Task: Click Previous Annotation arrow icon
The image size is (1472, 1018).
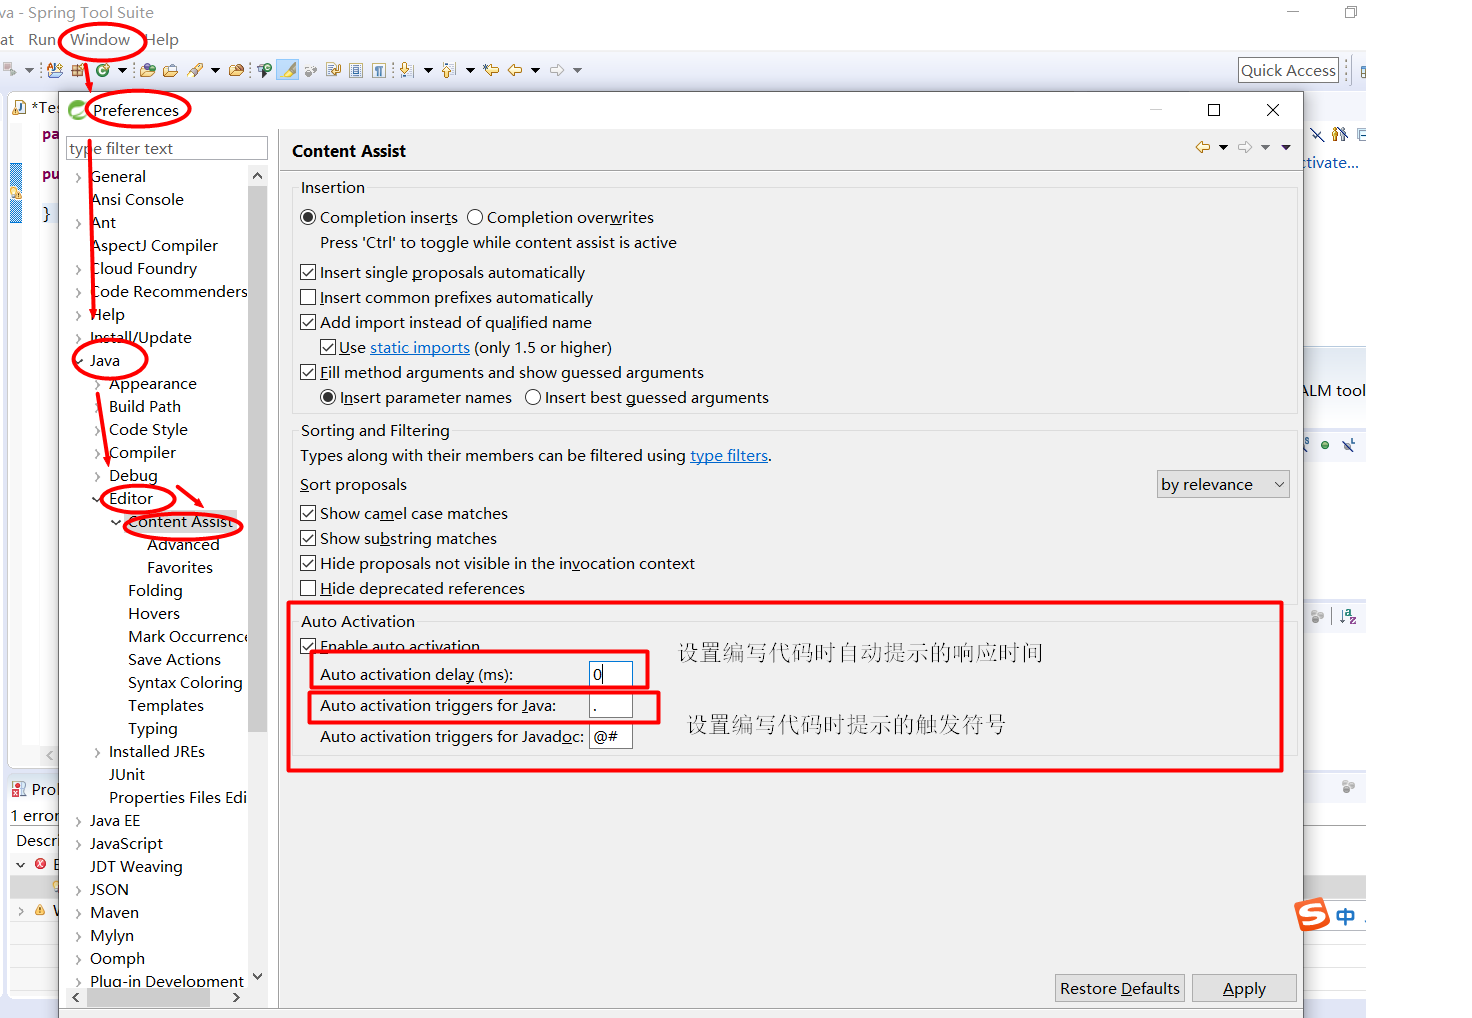Action: 447,70
